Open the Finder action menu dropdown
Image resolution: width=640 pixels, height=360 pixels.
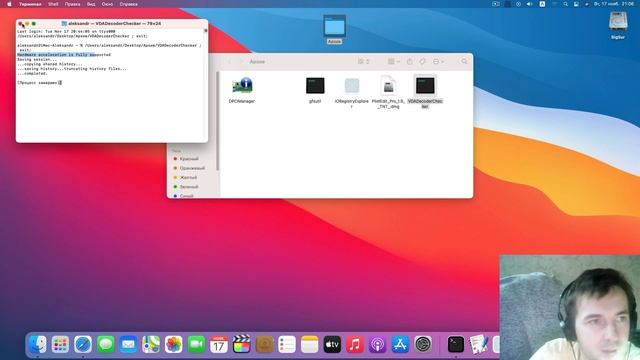tap(438, 62)
